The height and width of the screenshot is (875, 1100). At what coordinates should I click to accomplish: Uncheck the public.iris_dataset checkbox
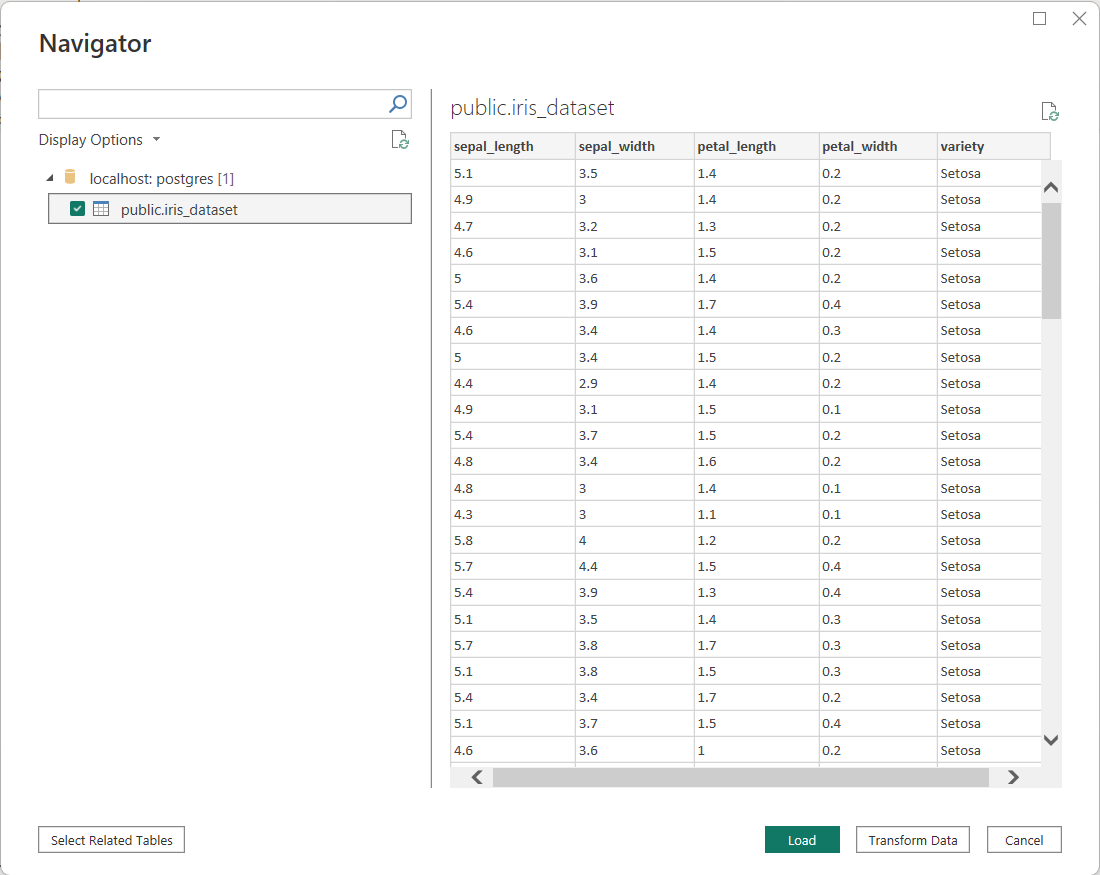point(77,209)
